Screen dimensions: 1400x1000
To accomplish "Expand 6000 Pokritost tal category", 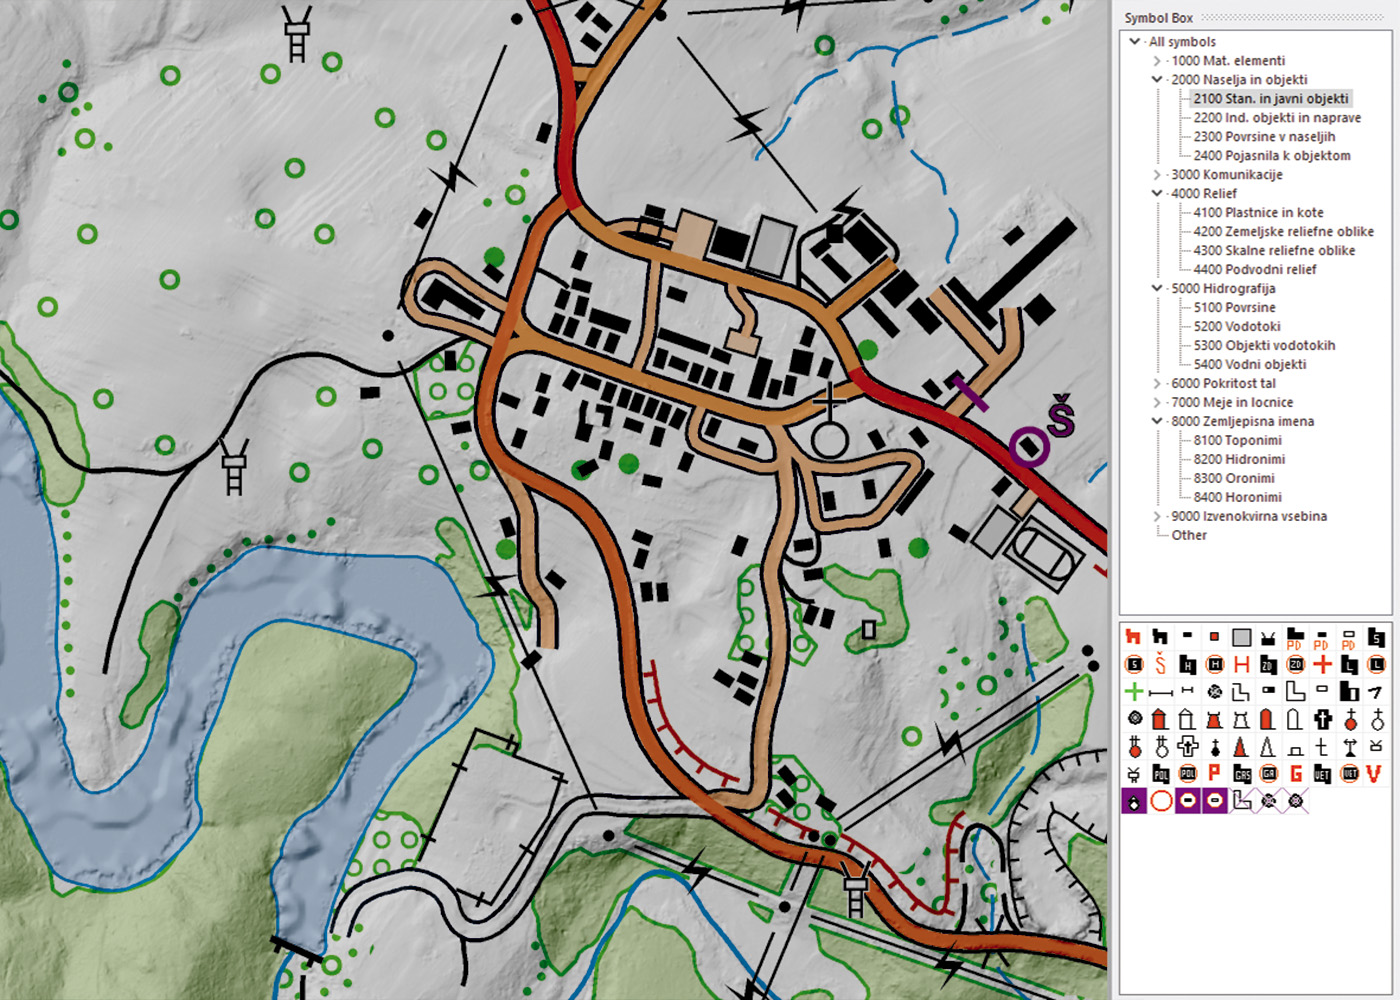I will click(x=1157, y=384).
